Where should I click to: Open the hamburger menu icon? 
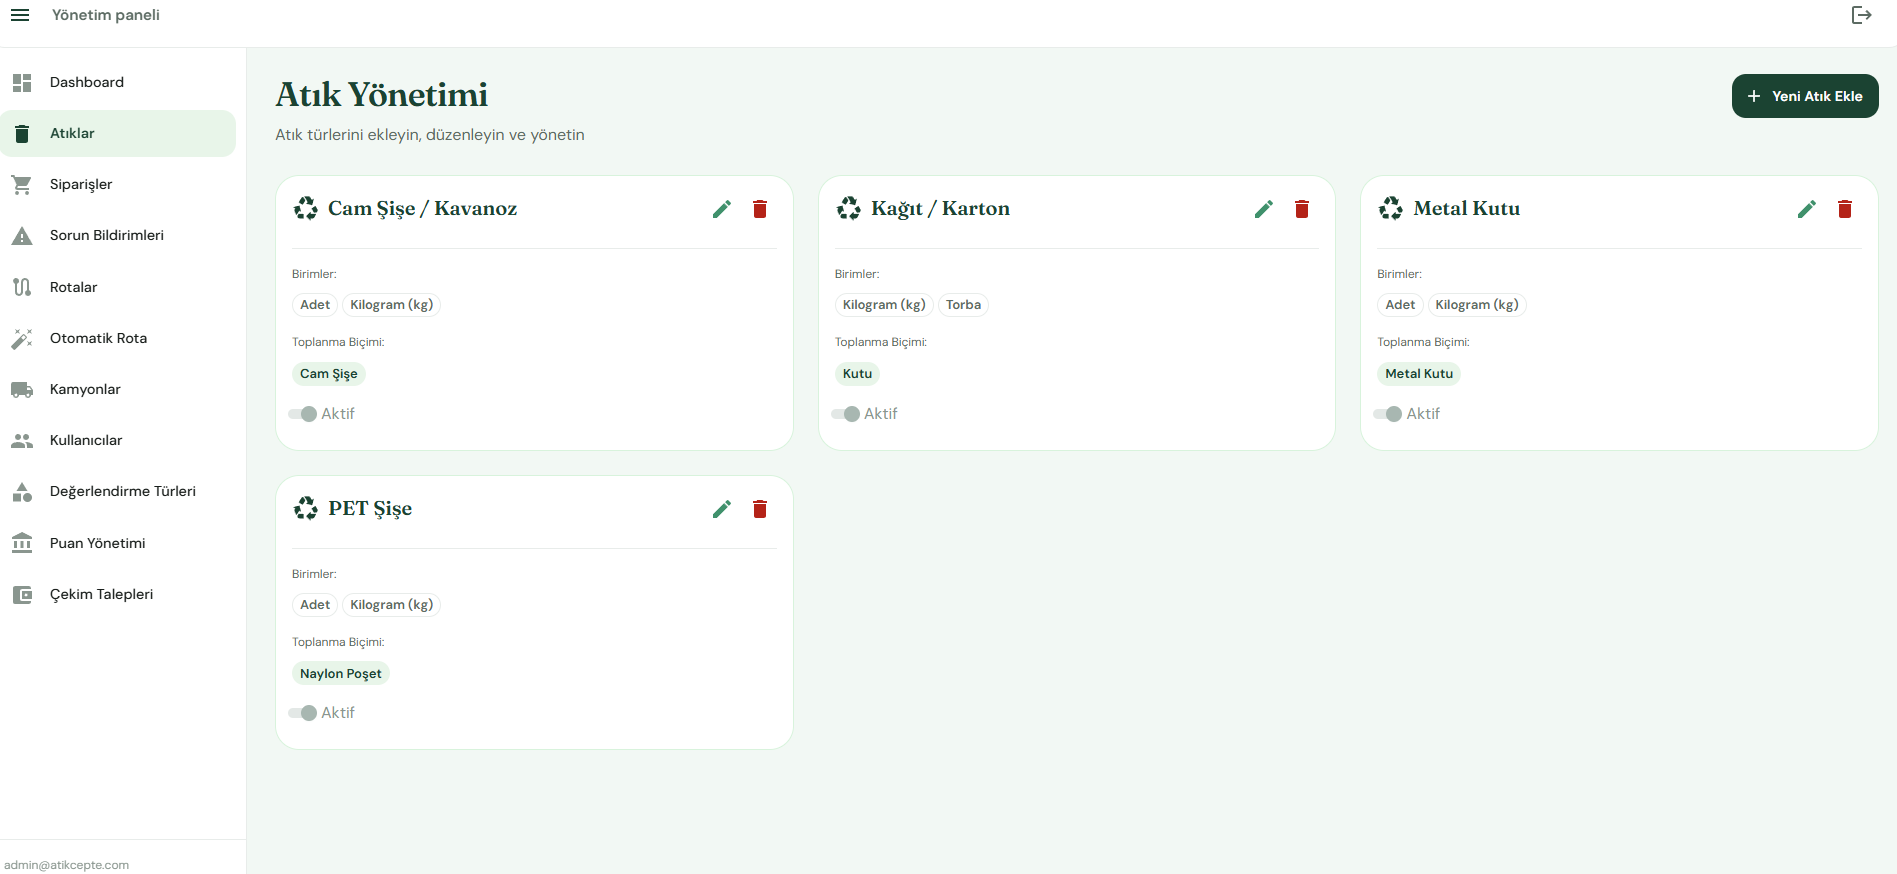pyautogui.click(x=20, y=15)
